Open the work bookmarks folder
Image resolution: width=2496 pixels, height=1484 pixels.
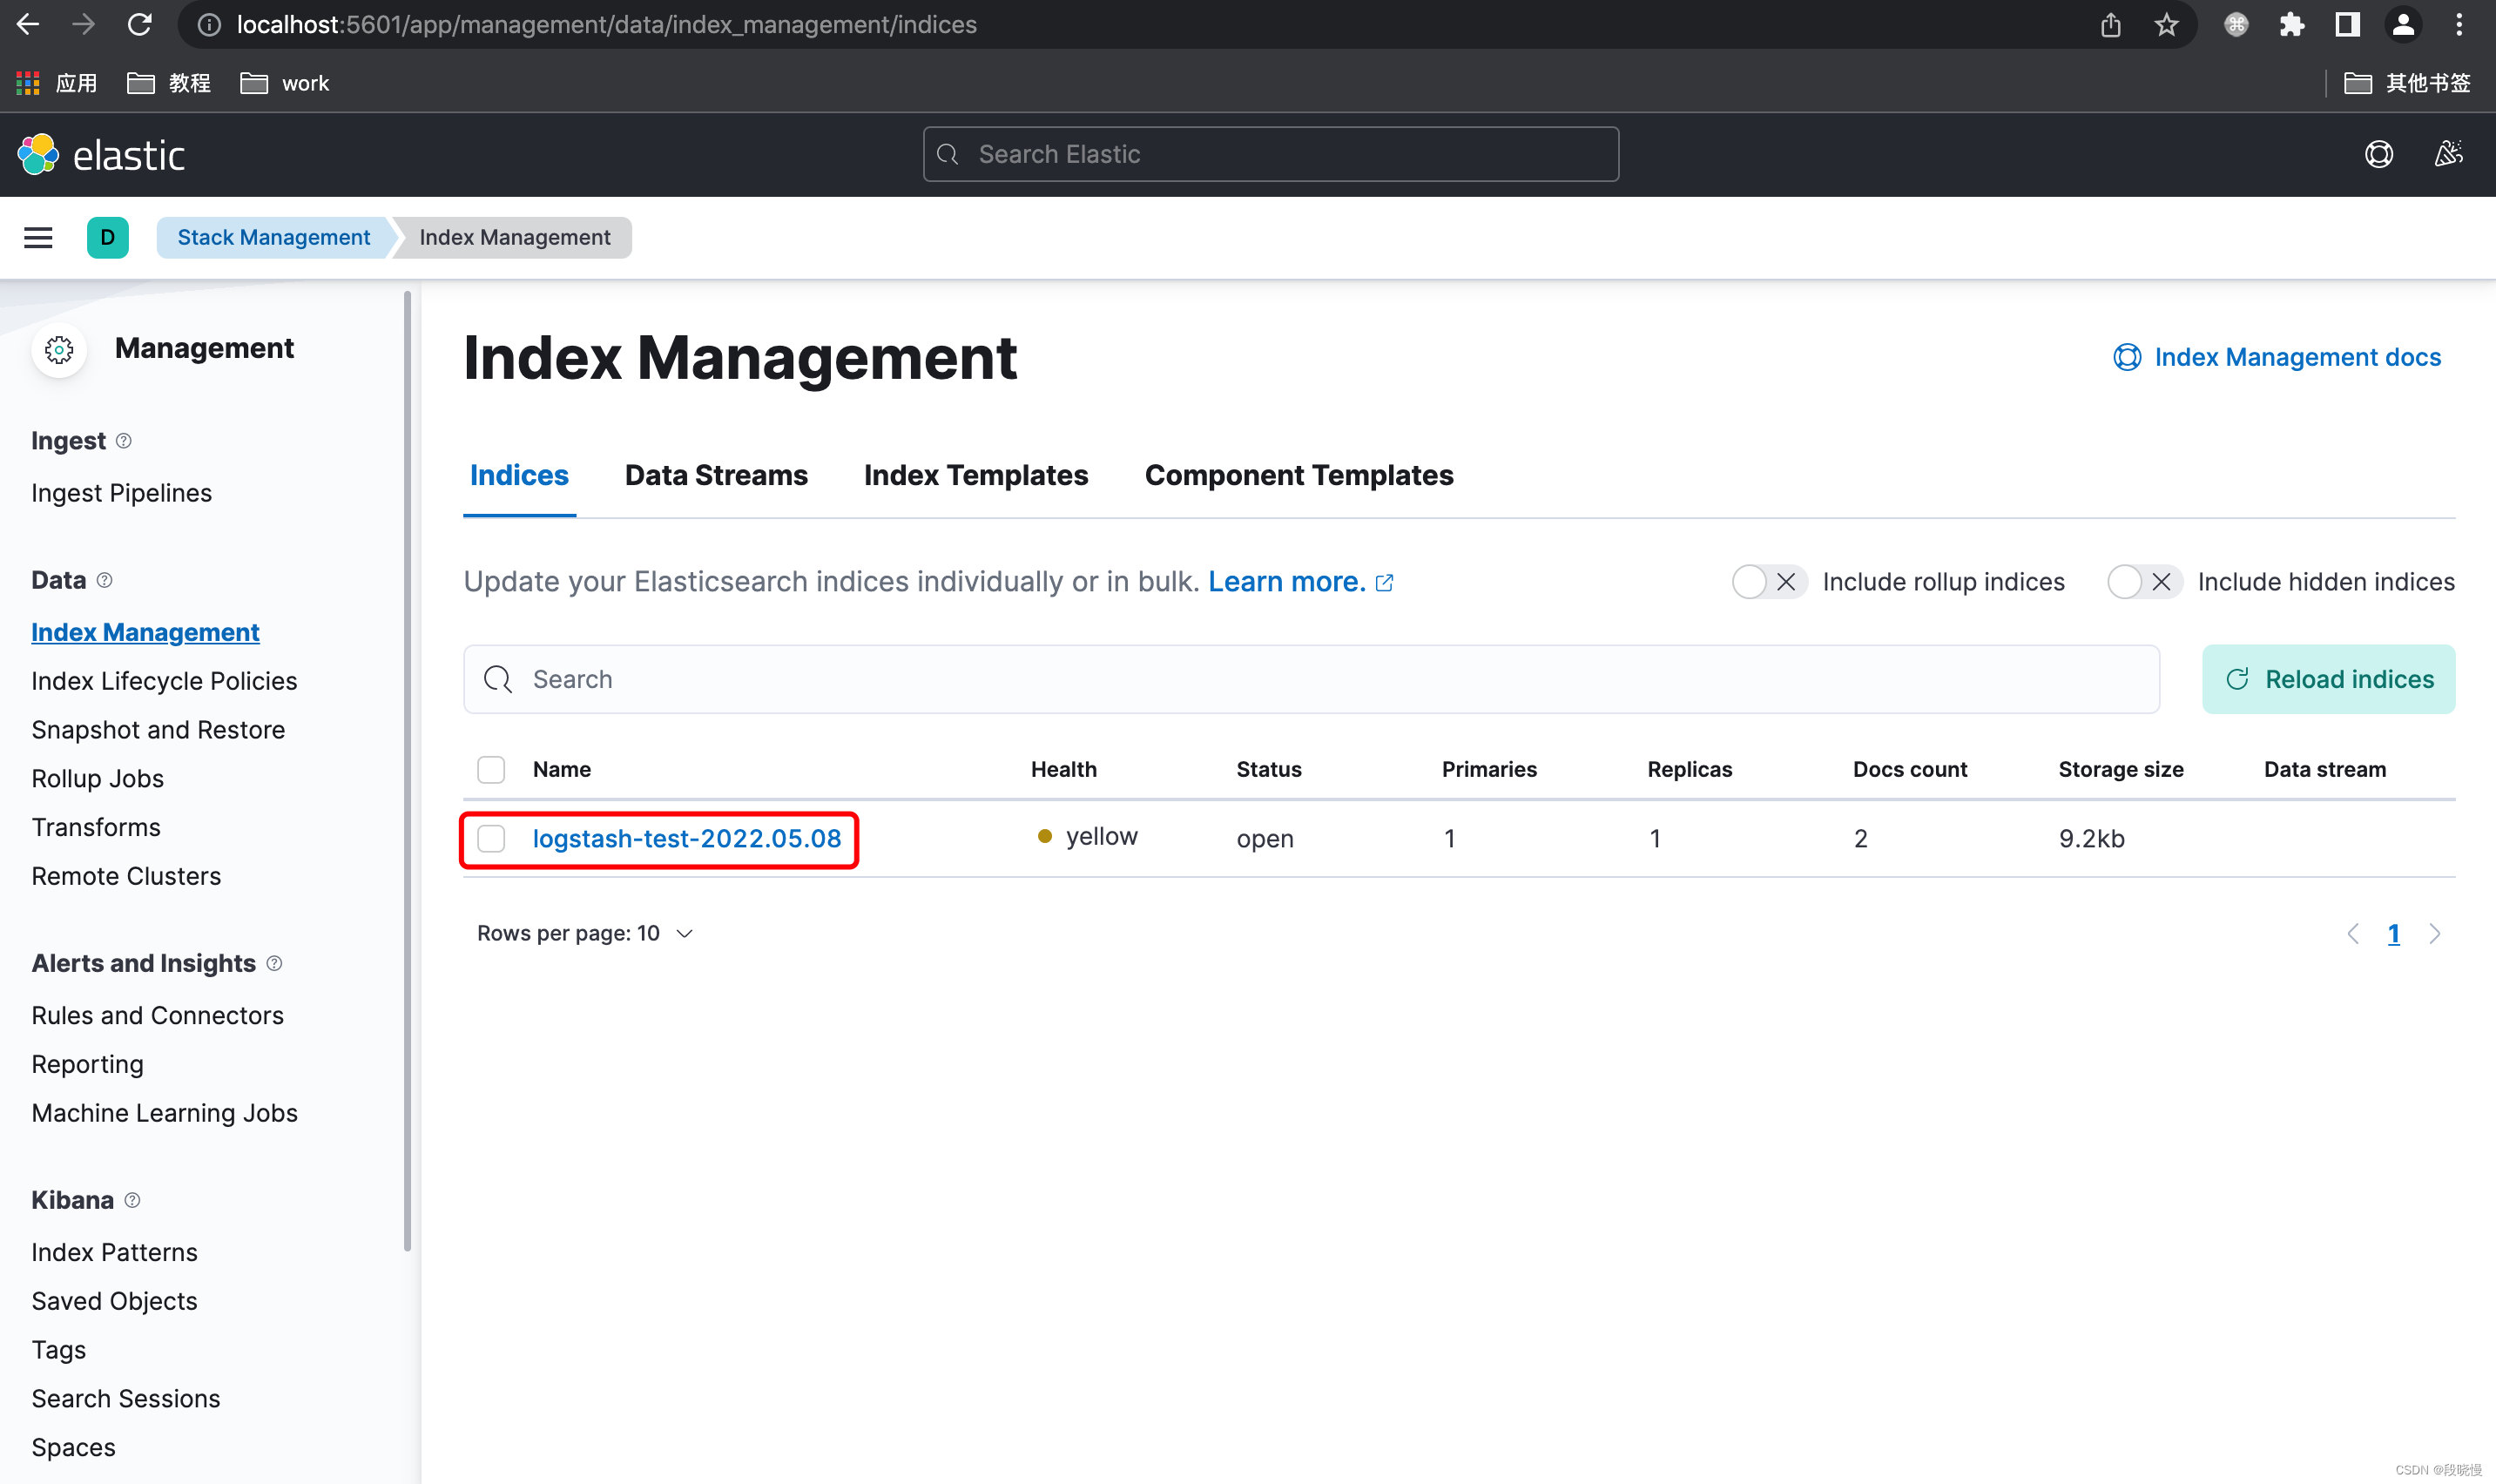[285, 83]
